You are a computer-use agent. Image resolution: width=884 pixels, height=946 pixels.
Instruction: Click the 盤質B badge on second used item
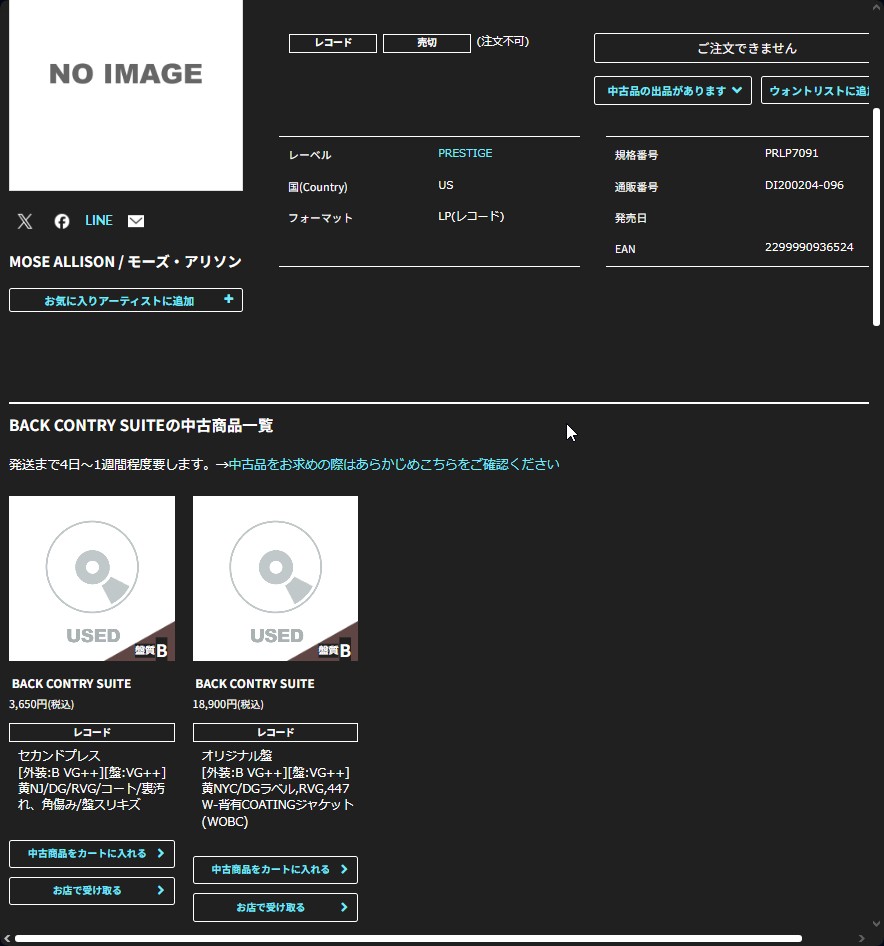pyautogui.click(x=336, y=650)
